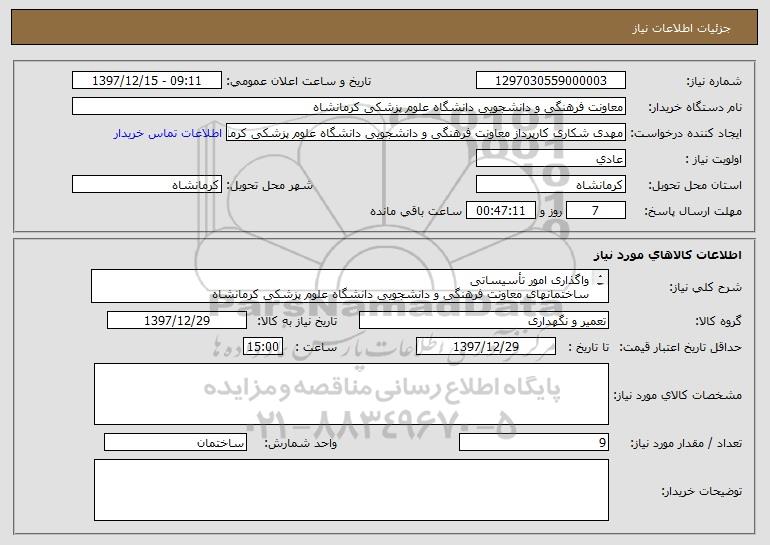Click the section heading اطلاعات کالاهای مورد نیاز
The height and width of the screenshot is (545, 770).
point(667,255)
